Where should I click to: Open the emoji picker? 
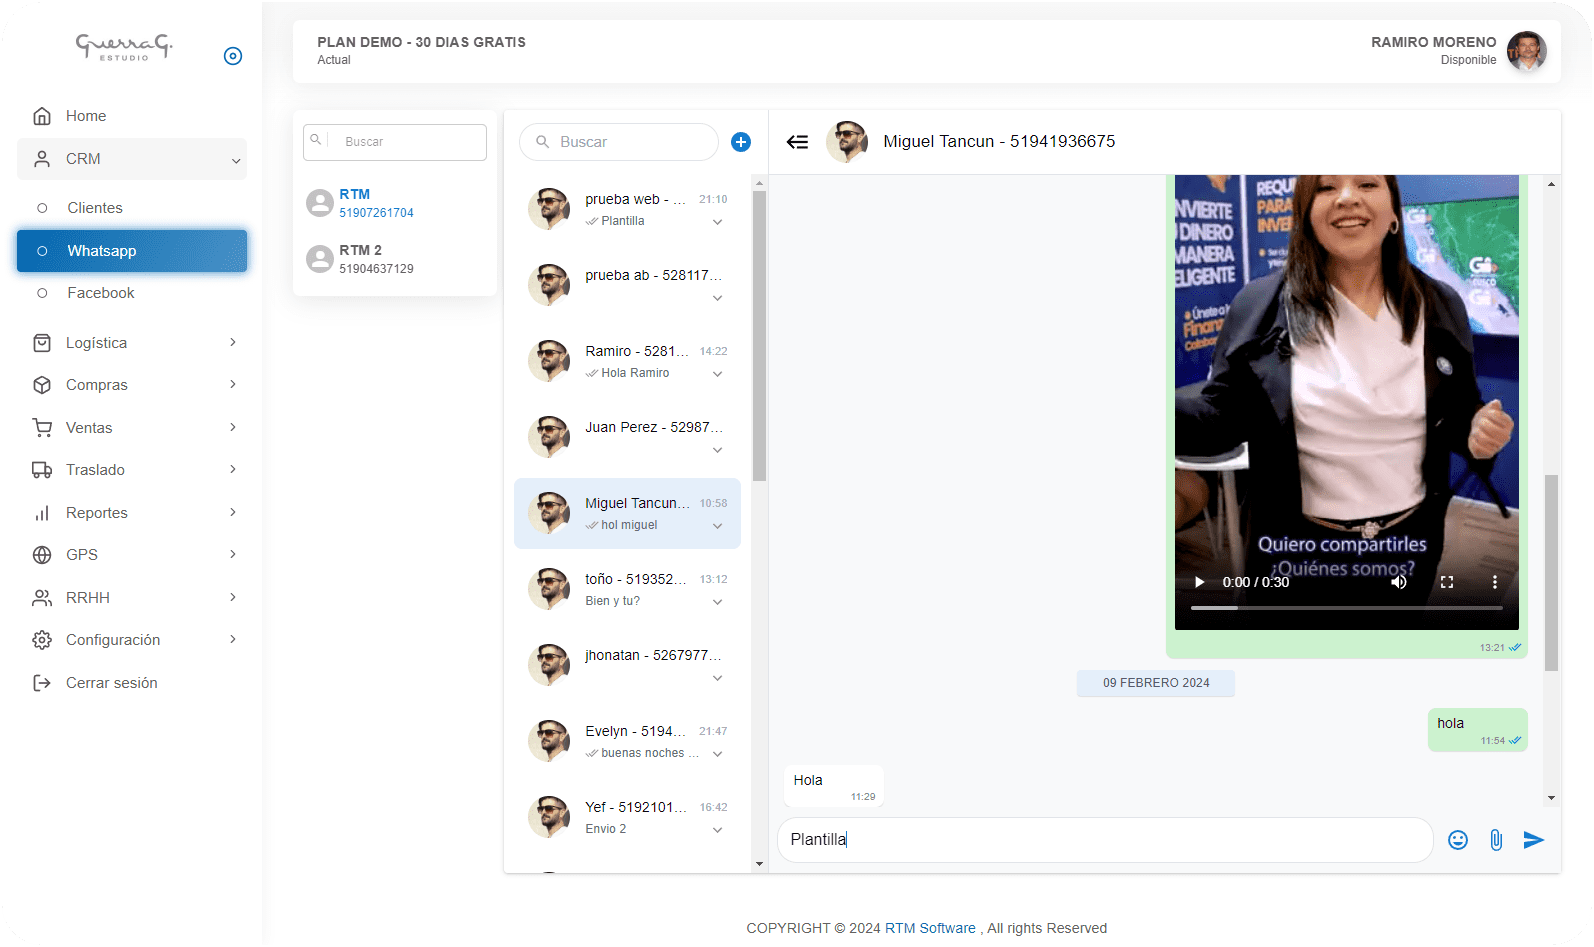click(1458, 840)
